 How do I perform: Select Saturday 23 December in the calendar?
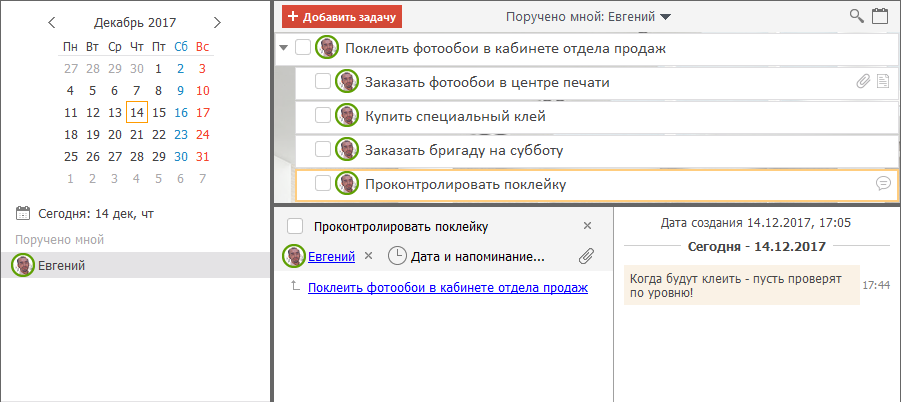(x=180, y=134)
